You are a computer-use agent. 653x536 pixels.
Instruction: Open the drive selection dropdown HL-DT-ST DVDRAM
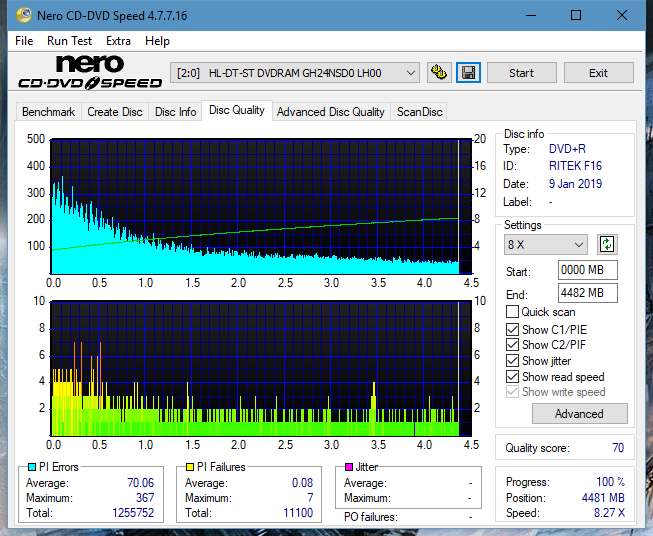click(294, 73)
